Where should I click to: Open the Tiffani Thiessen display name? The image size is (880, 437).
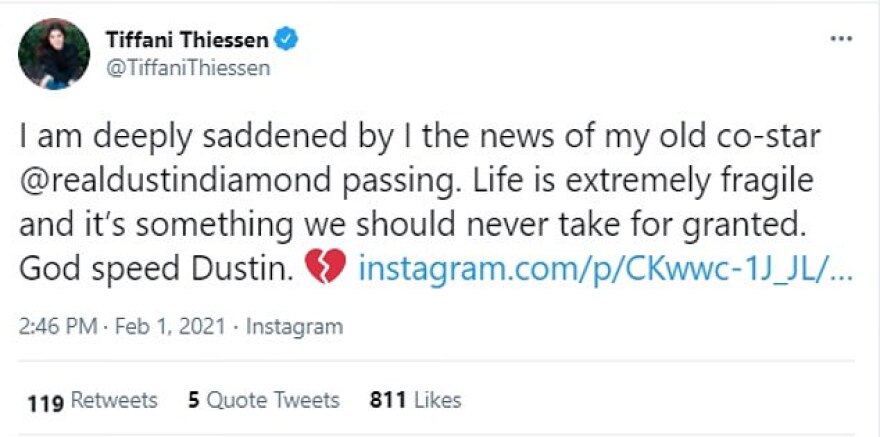(x=187, y=39)
